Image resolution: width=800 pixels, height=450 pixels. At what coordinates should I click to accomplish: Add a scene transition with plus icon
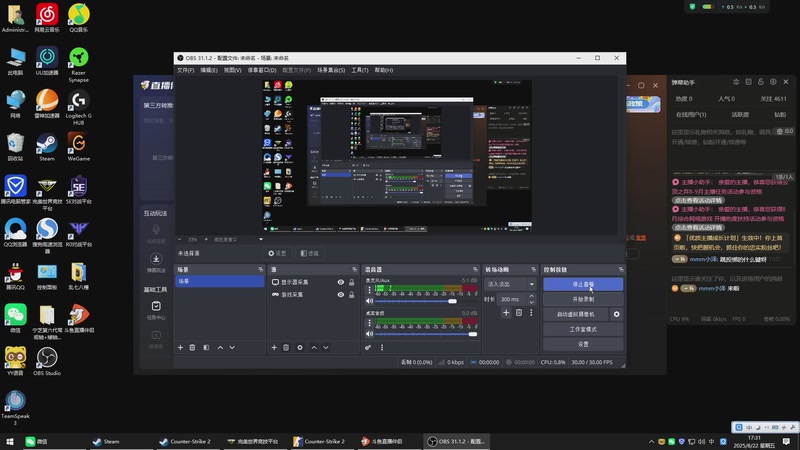506,312
